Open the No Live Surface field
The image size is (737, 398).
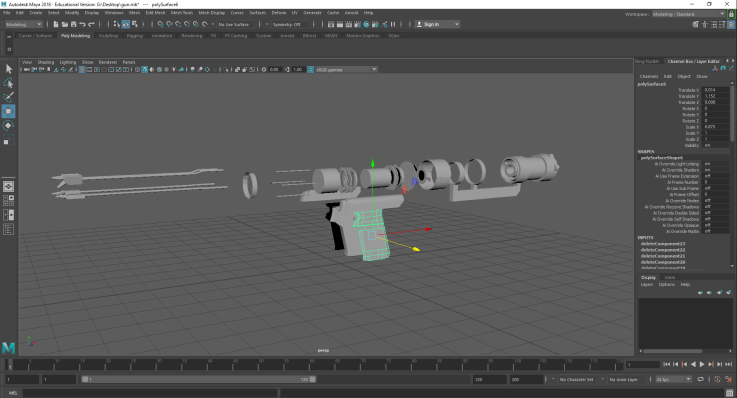(x=235, y=24)
